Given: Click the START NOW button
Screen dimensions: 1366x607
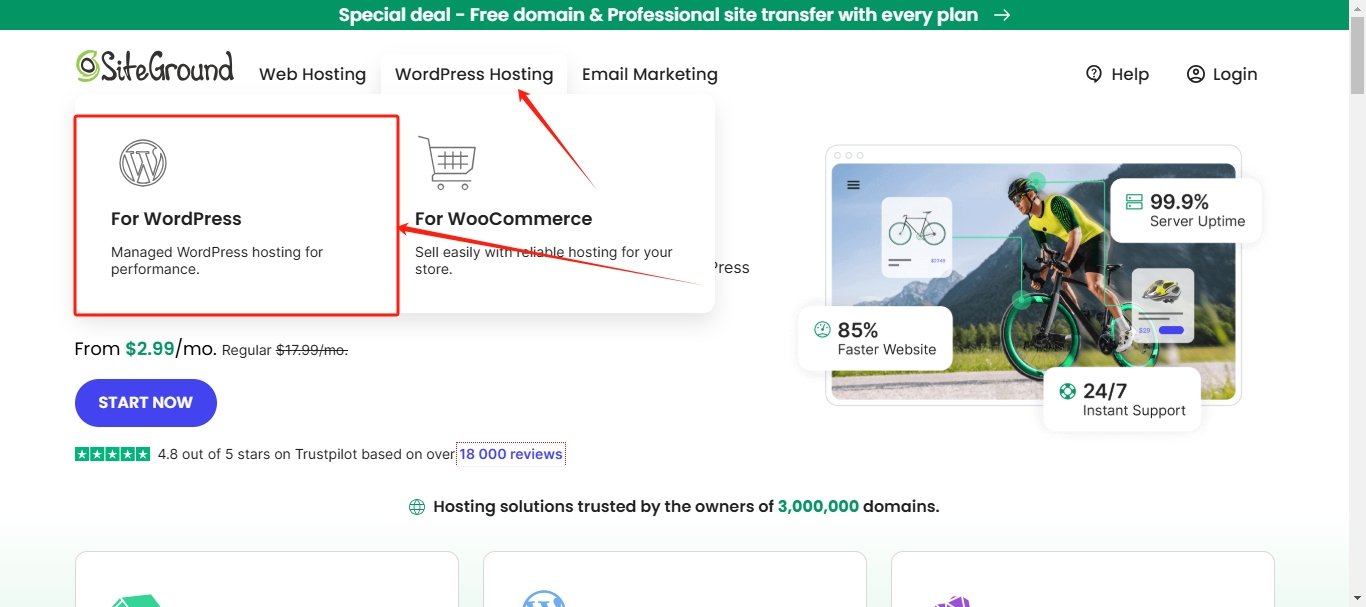Looking at the screenshot, I should point(146,403).
